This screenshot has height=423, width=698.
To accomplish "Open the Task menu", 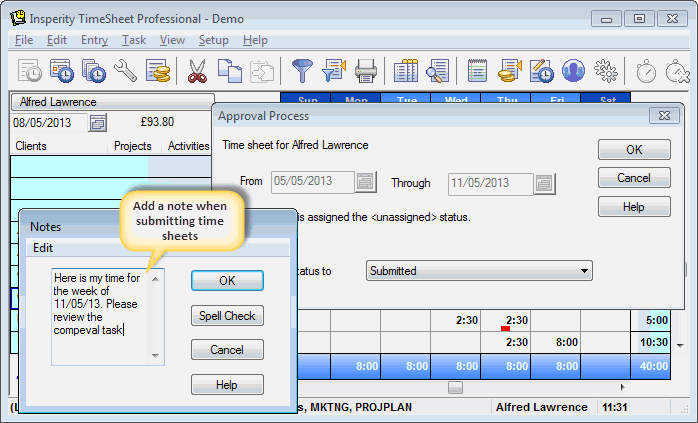I will tap(134, 40).
